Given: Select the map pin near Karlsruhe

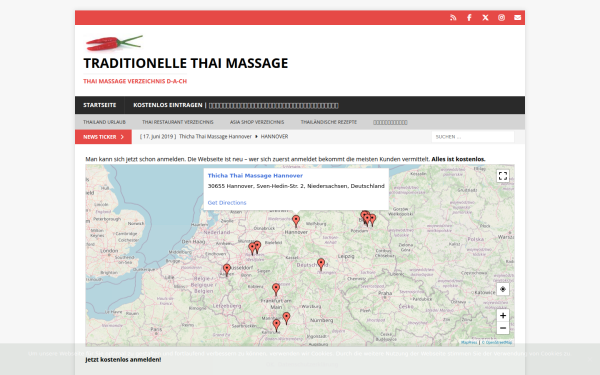Looking at the screenshot, I should click(x=276, y=325).
